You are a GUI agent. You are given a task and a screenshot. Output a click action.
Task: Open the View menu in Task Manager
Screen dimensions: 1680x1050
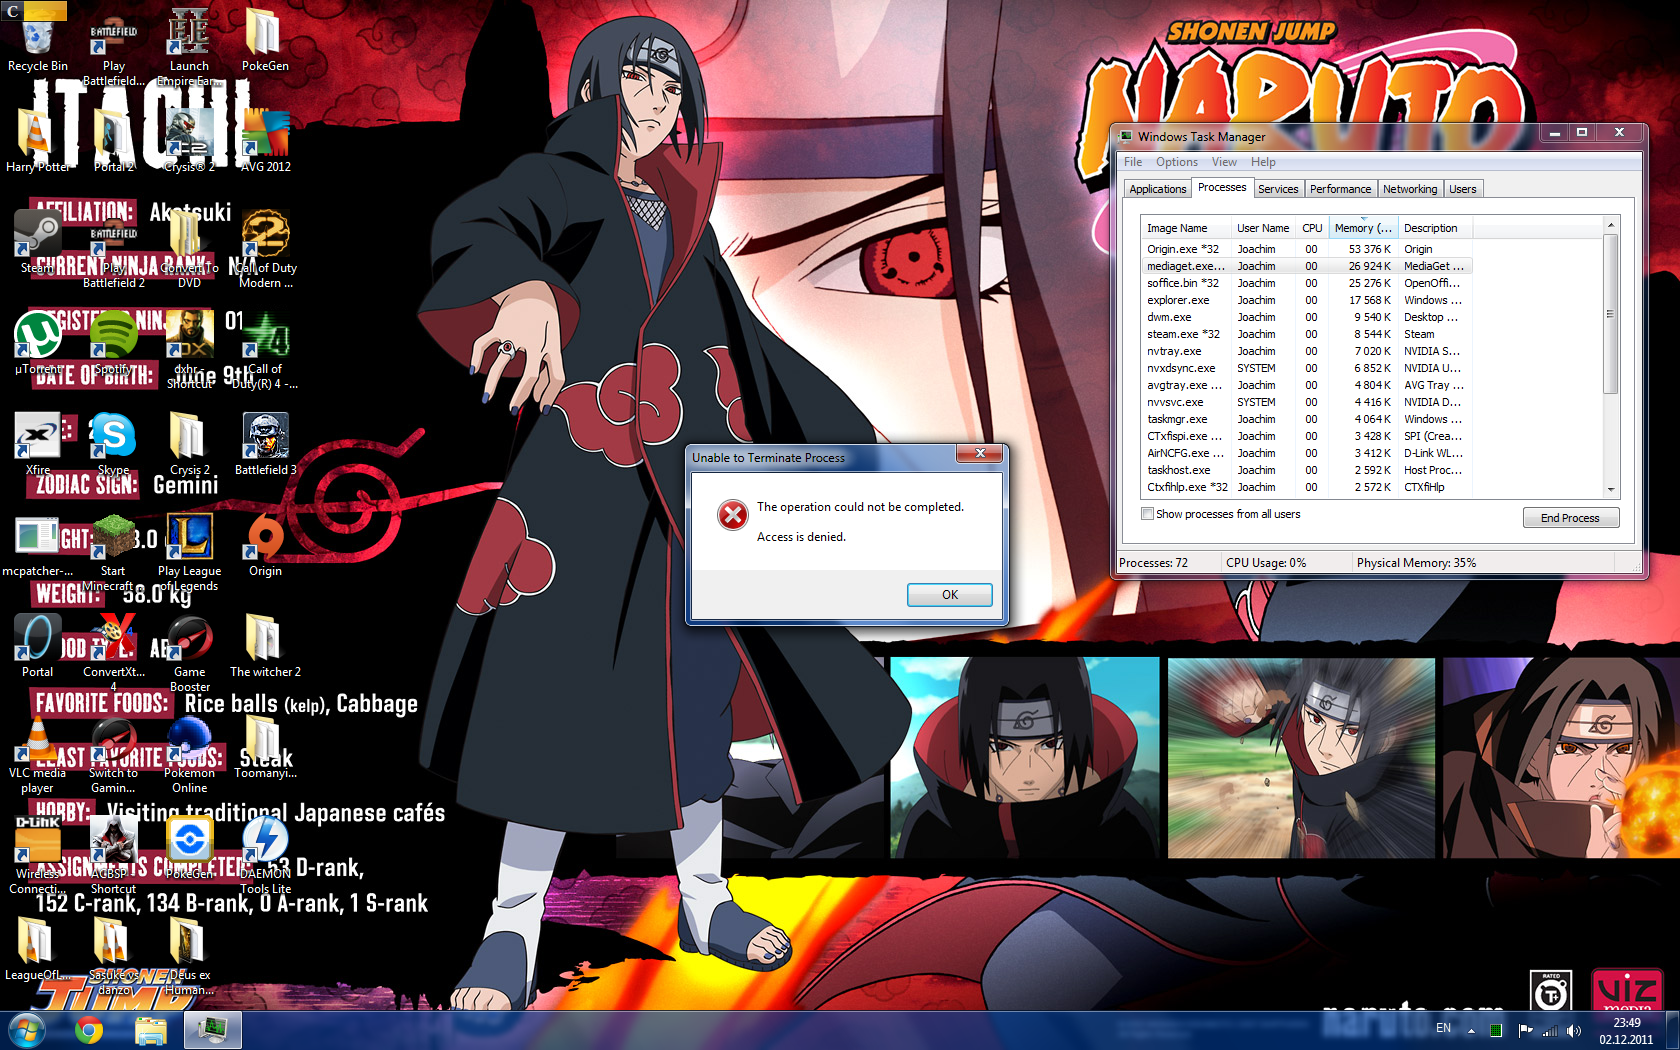(1224, 162)
